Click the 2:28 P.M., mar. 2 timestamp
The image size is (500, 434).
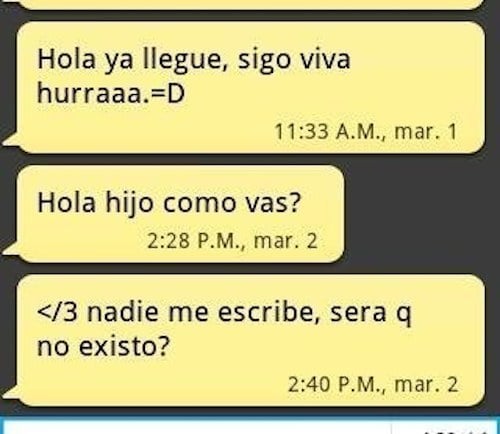[x=233, y=241]
